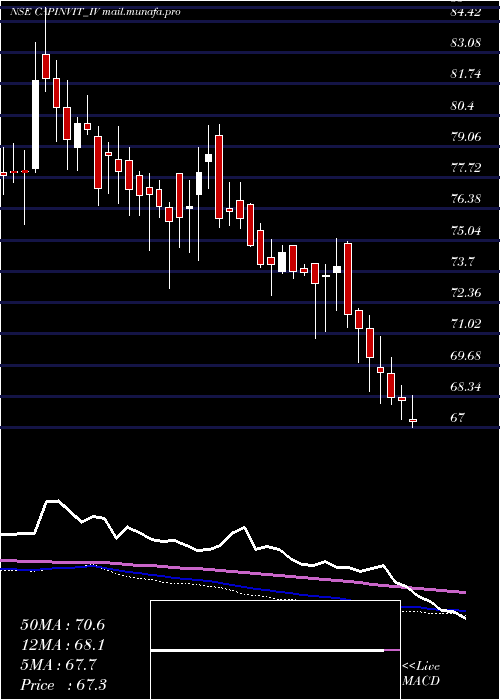Viewport: 500px width, 700px height.
Task: Click the 81.74 price axis label
Action: point(466,74)
